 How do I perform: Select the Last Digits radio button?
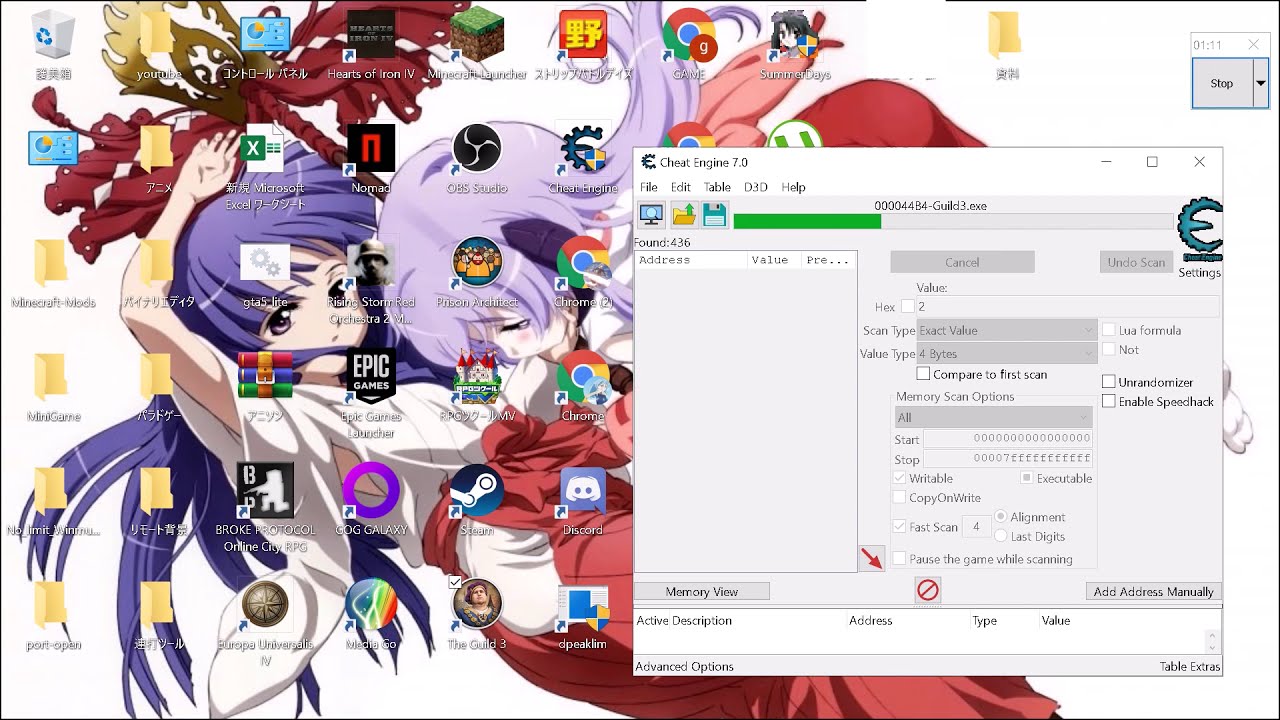coord(1001,536)
